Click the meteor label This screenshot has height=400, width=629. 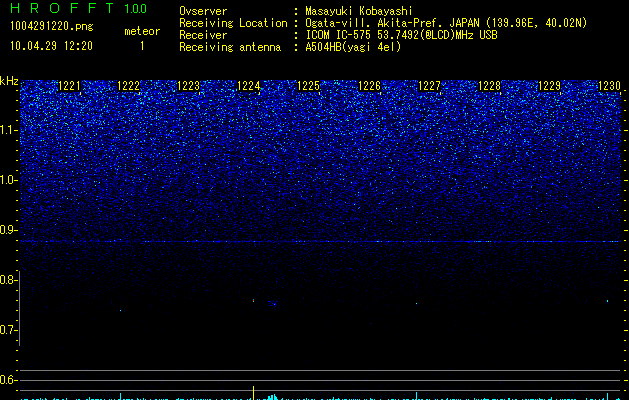click(x=142, y=31)
